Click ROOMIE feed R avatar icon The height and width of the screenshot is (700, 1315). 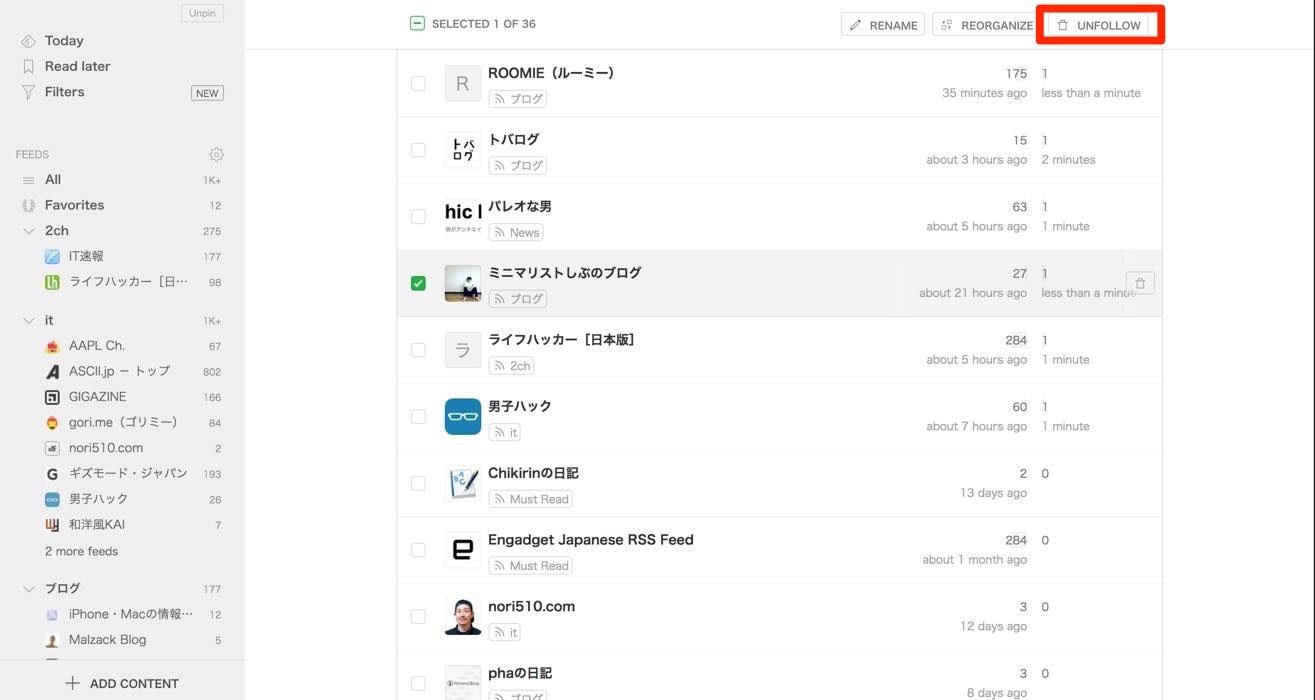tap(463, 84)
